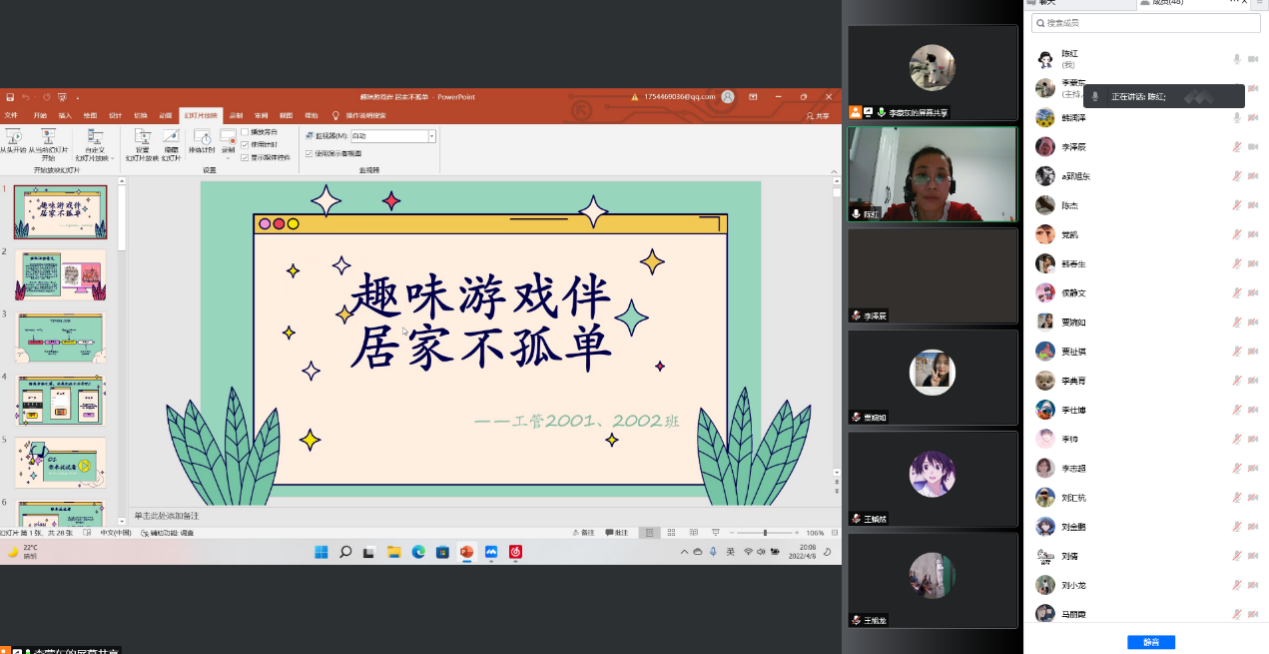The width and height of the screenshot is (1269, 654).
Task: Click the Windows Start button
Action: tap(321, 552)
